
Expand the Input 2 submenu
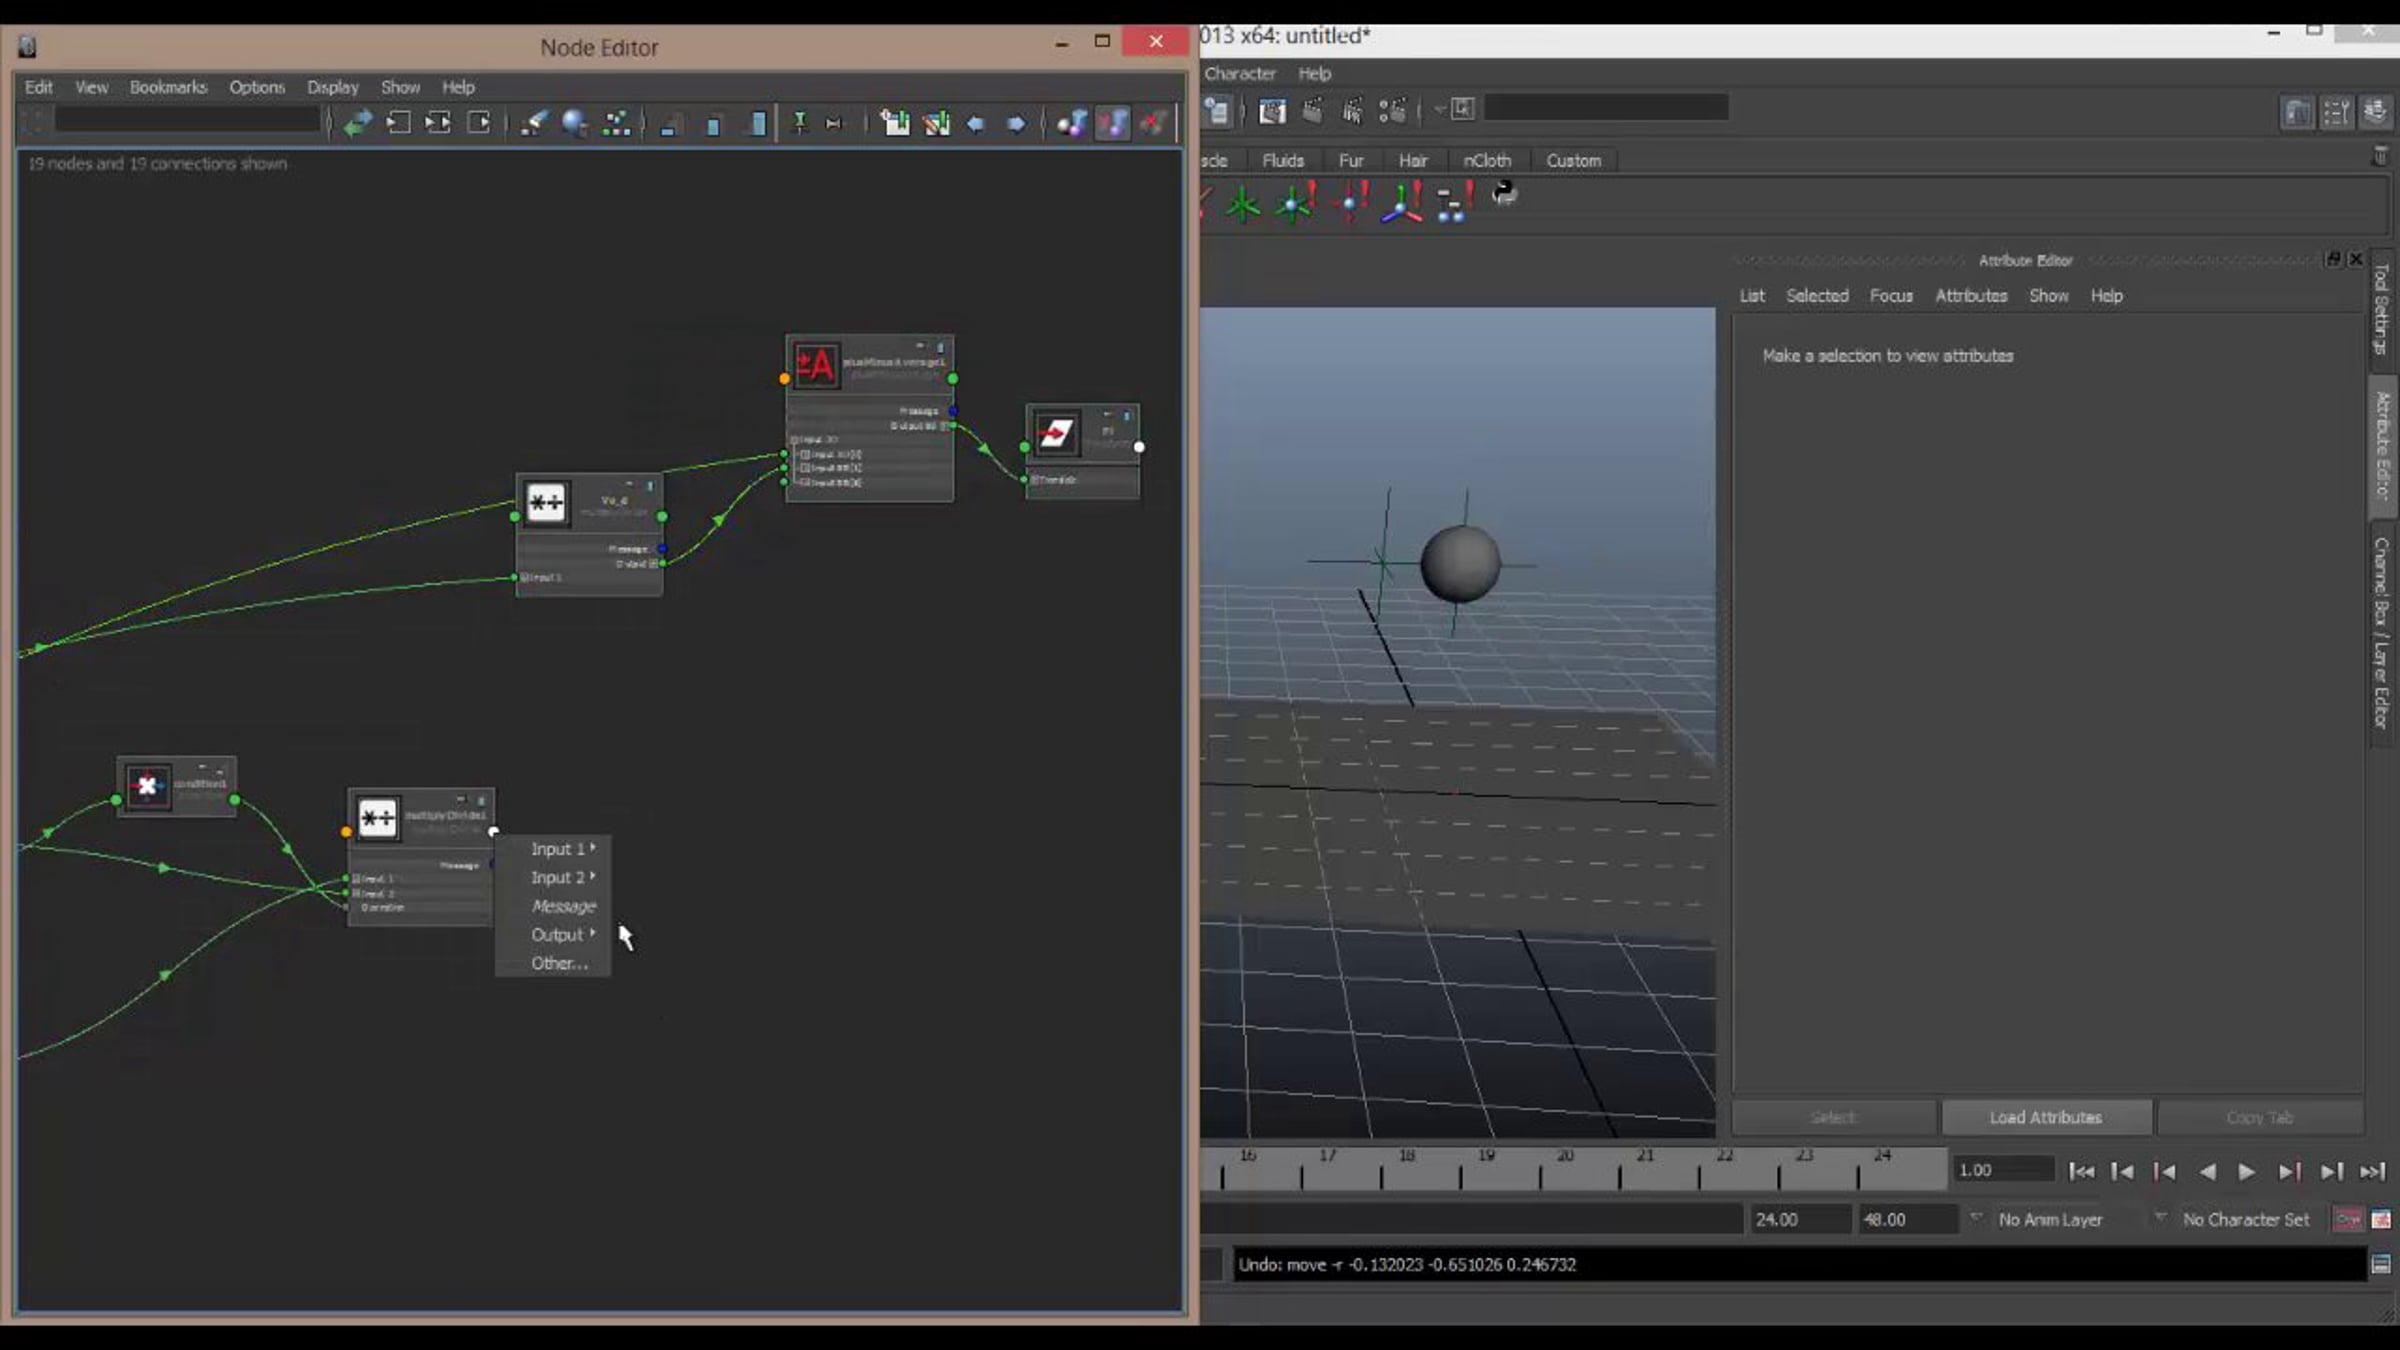[554, 877]
